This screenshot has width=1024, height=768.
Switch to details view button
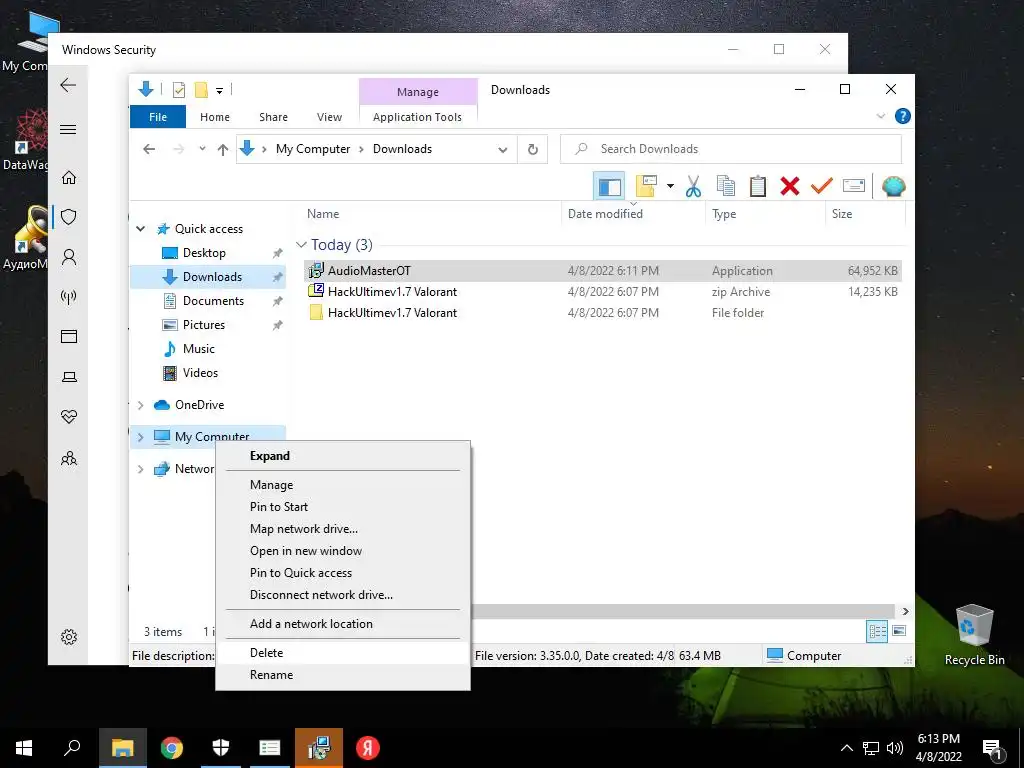877,631
